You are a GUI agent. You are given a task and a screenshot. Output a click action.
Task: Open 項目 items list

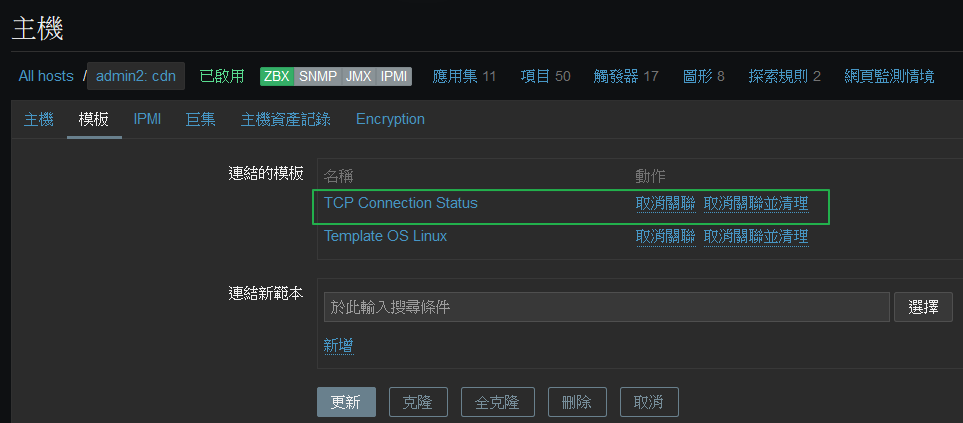pos(535,76)
